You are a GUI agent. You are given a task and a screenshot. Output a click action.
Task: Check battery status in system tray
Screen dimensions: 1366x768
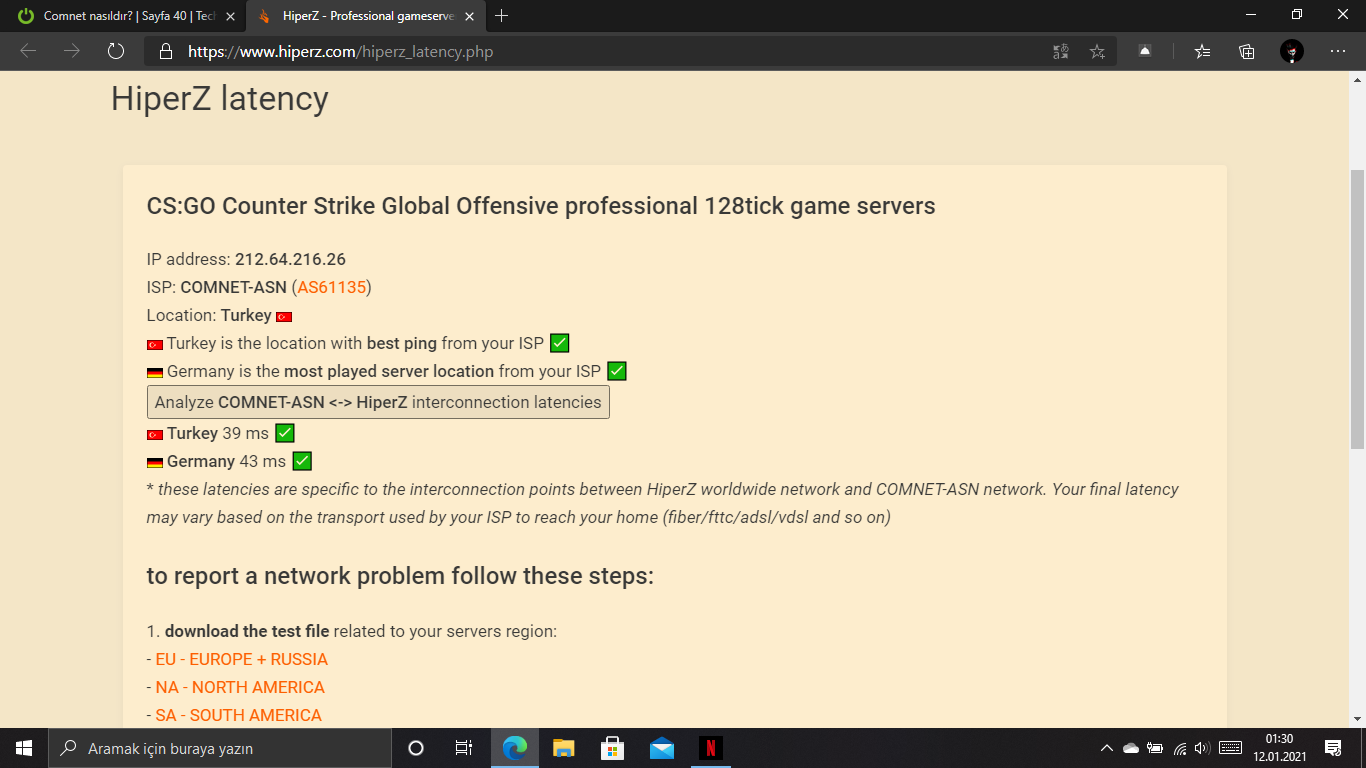1155,748
